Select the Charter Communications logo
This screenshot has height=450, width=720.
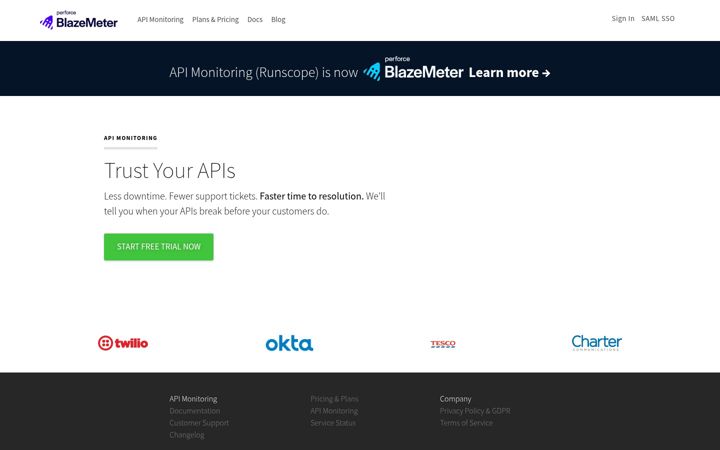tap(596, 343)
